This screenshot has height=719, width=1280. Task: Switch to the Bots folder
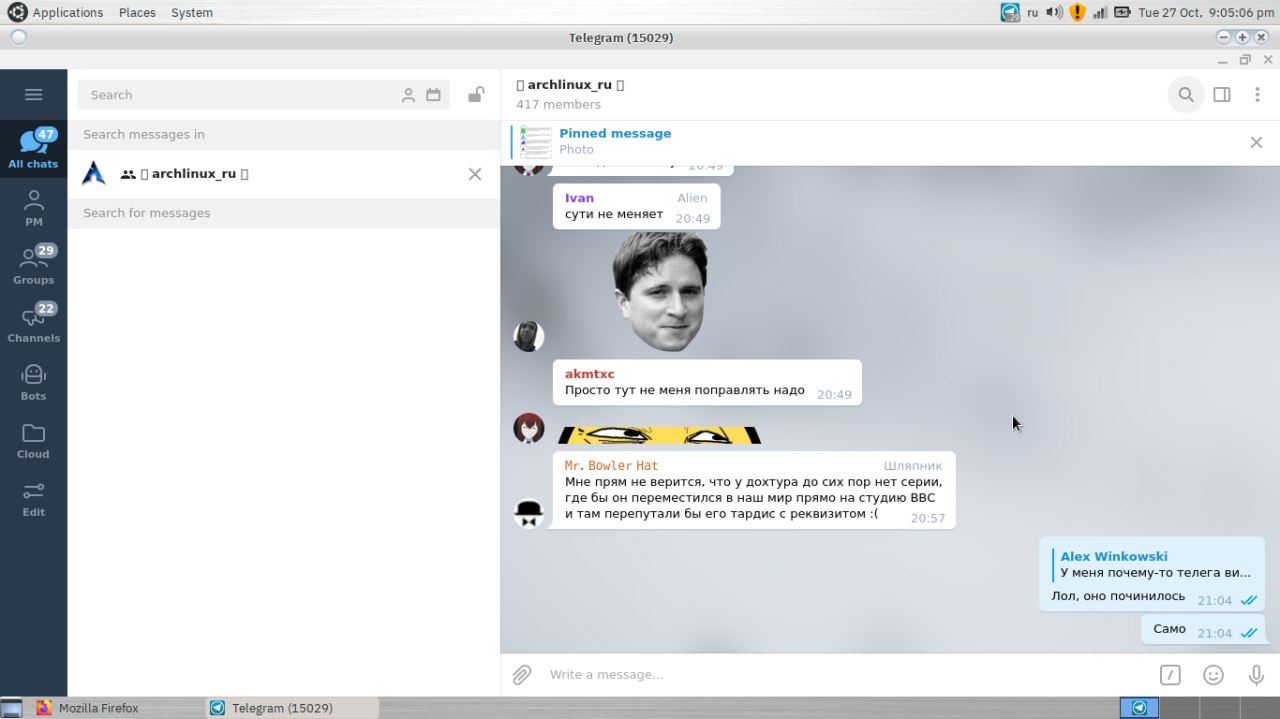click(x=33, y=381)
